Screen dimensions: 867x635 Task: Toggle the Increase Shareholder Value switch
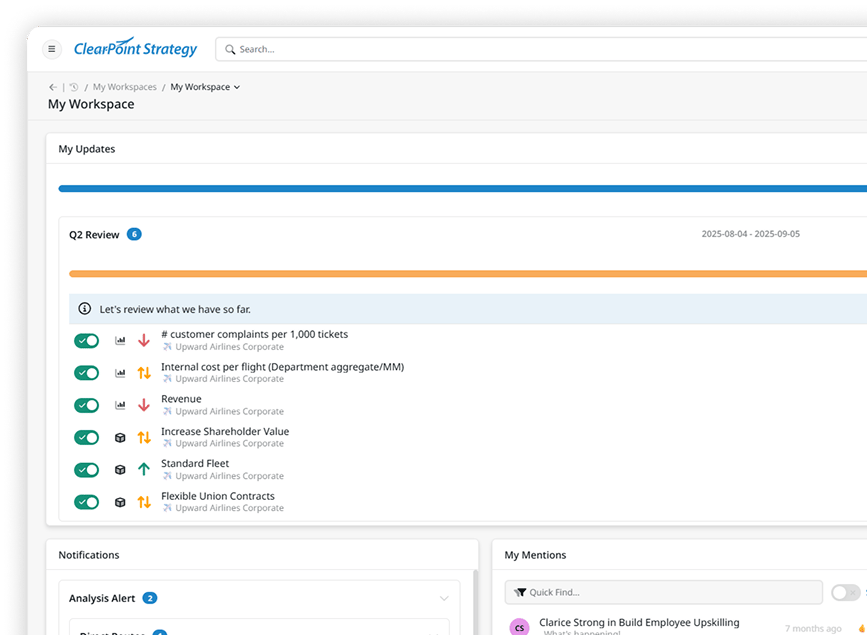(x=86, y=438)
